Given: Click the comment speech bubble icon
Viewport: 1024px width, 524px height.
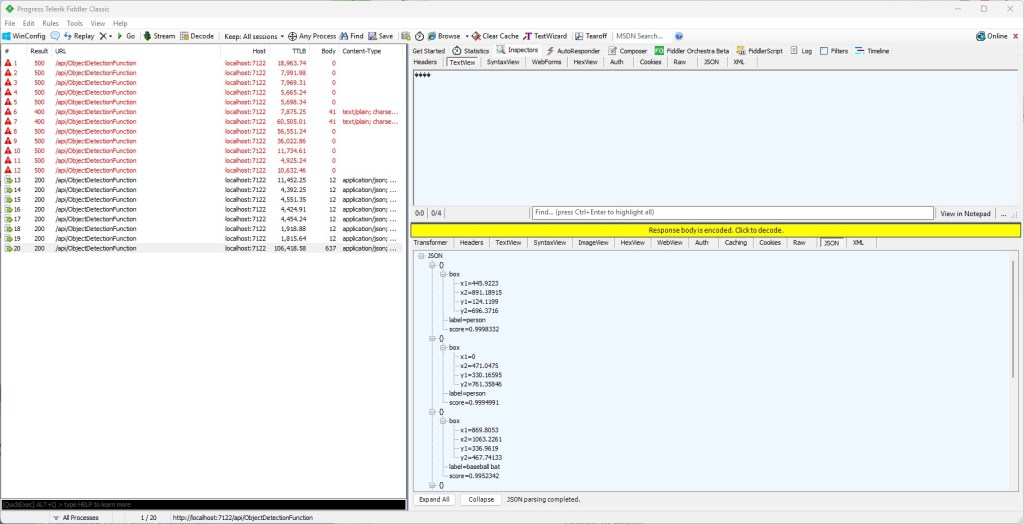Looking at the screenshot, I should point(56,36).
